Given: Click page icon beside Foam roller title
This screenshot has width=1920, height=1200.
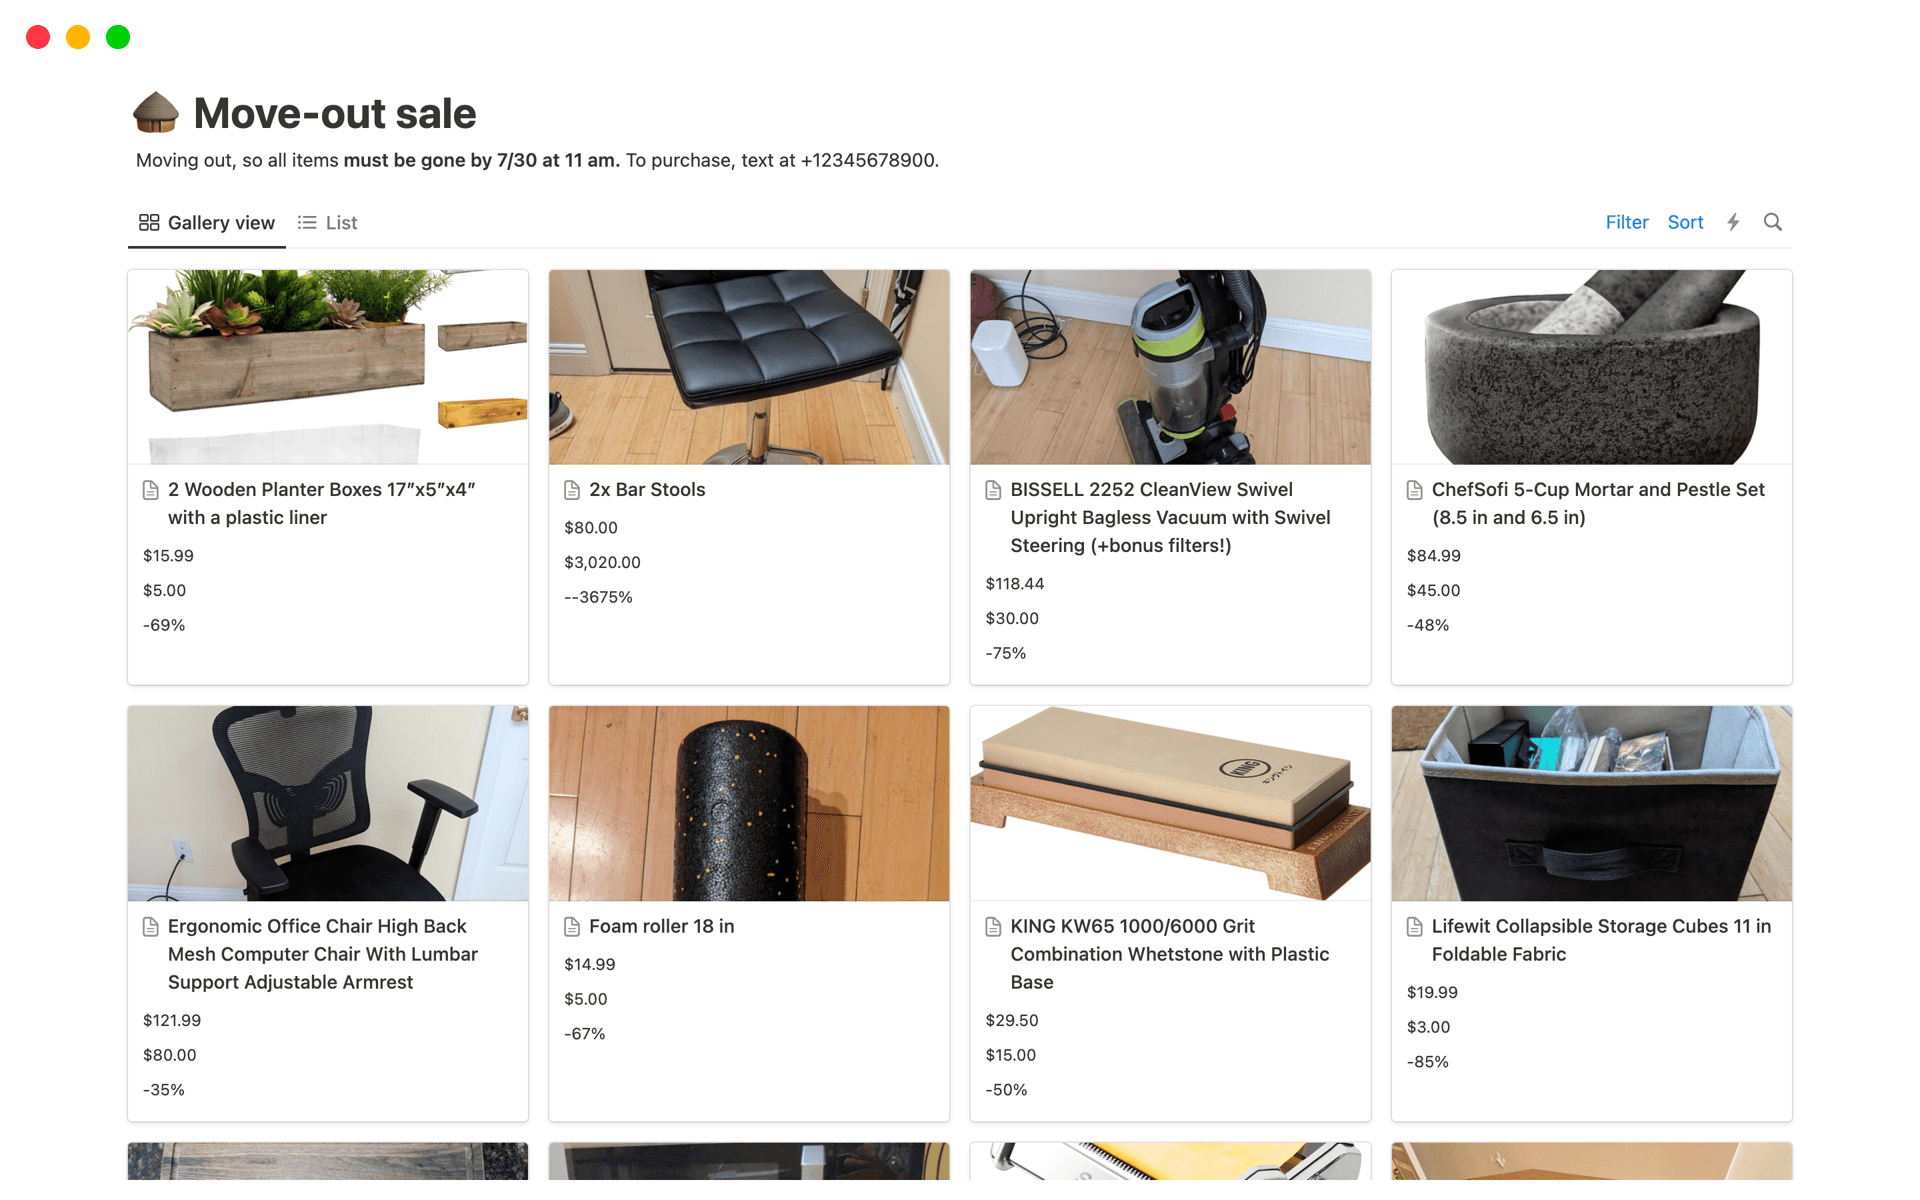Looking at the screenshot, I should pyautogui.click(x=572, y=927).
